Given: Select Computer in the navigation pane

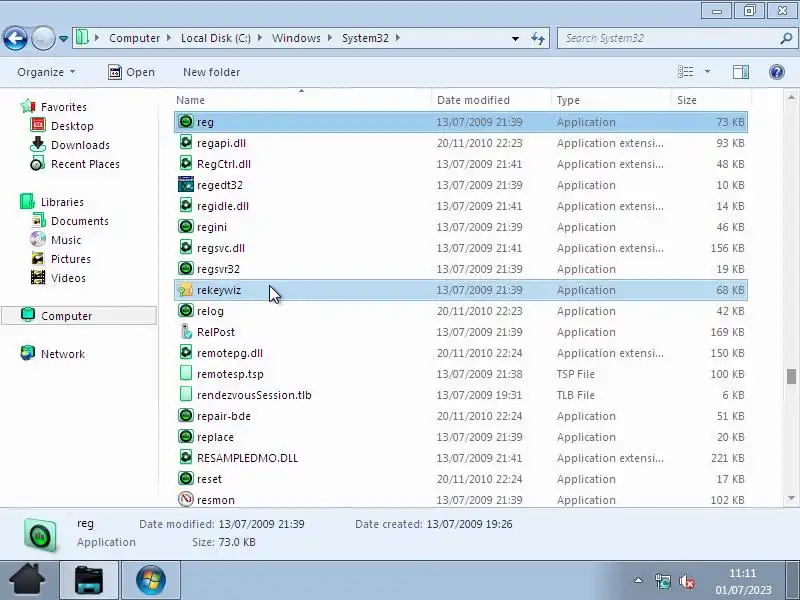Looking at the screenshot, I should [x=79, y=316].
